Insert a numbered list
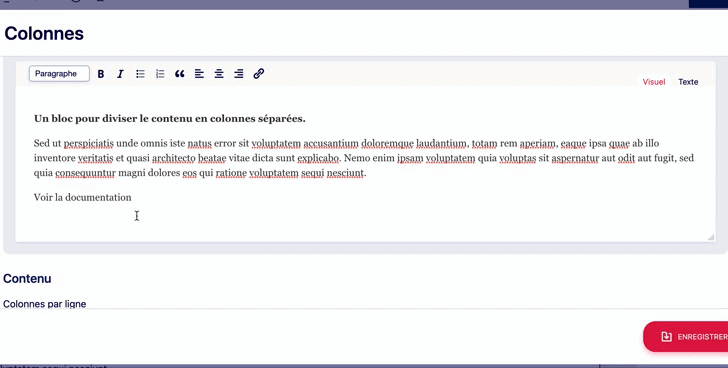Viewport: 728px width, 368px height. pos(160,74)
